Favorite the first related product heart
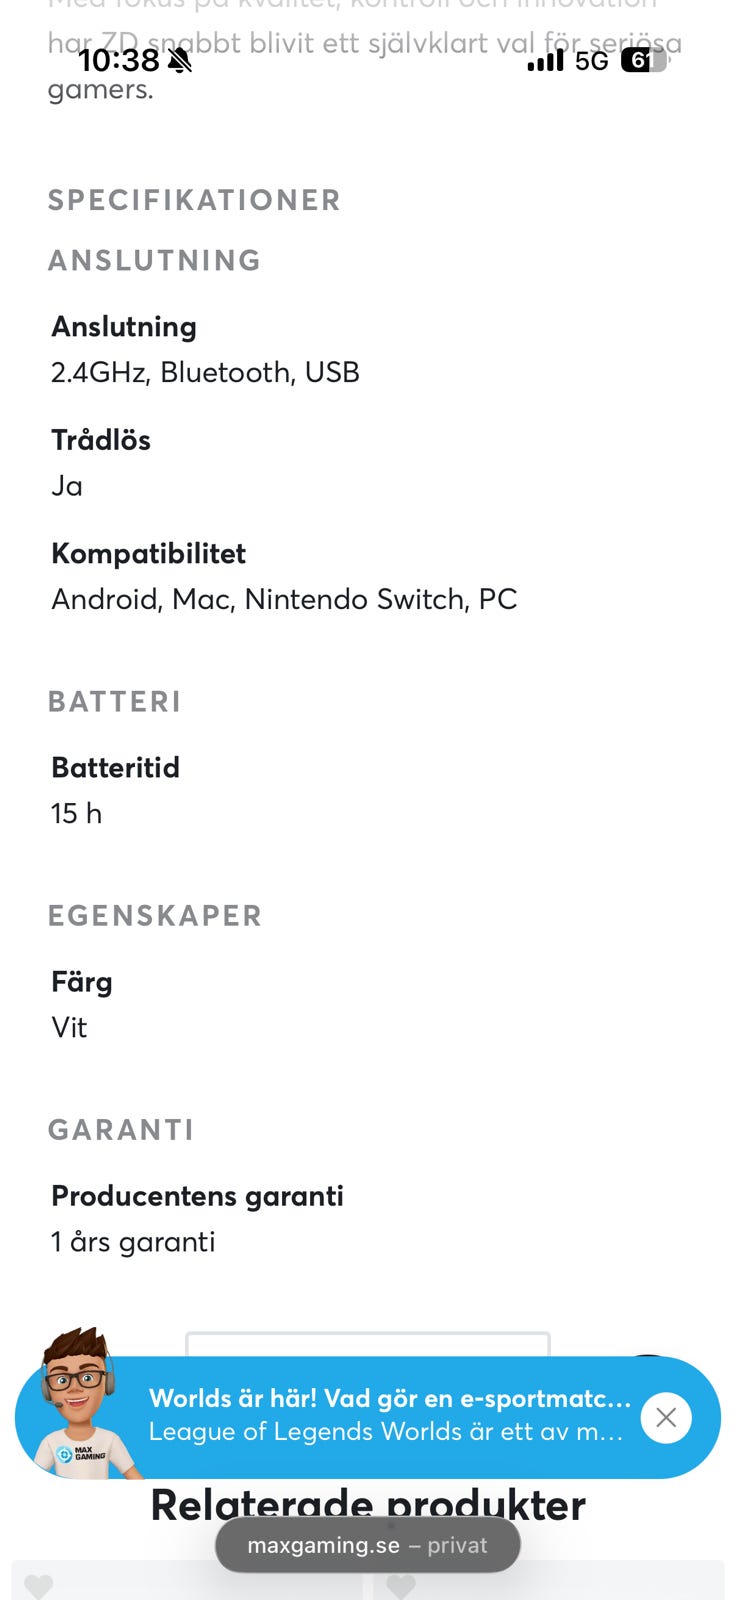 click(38, 1586)
